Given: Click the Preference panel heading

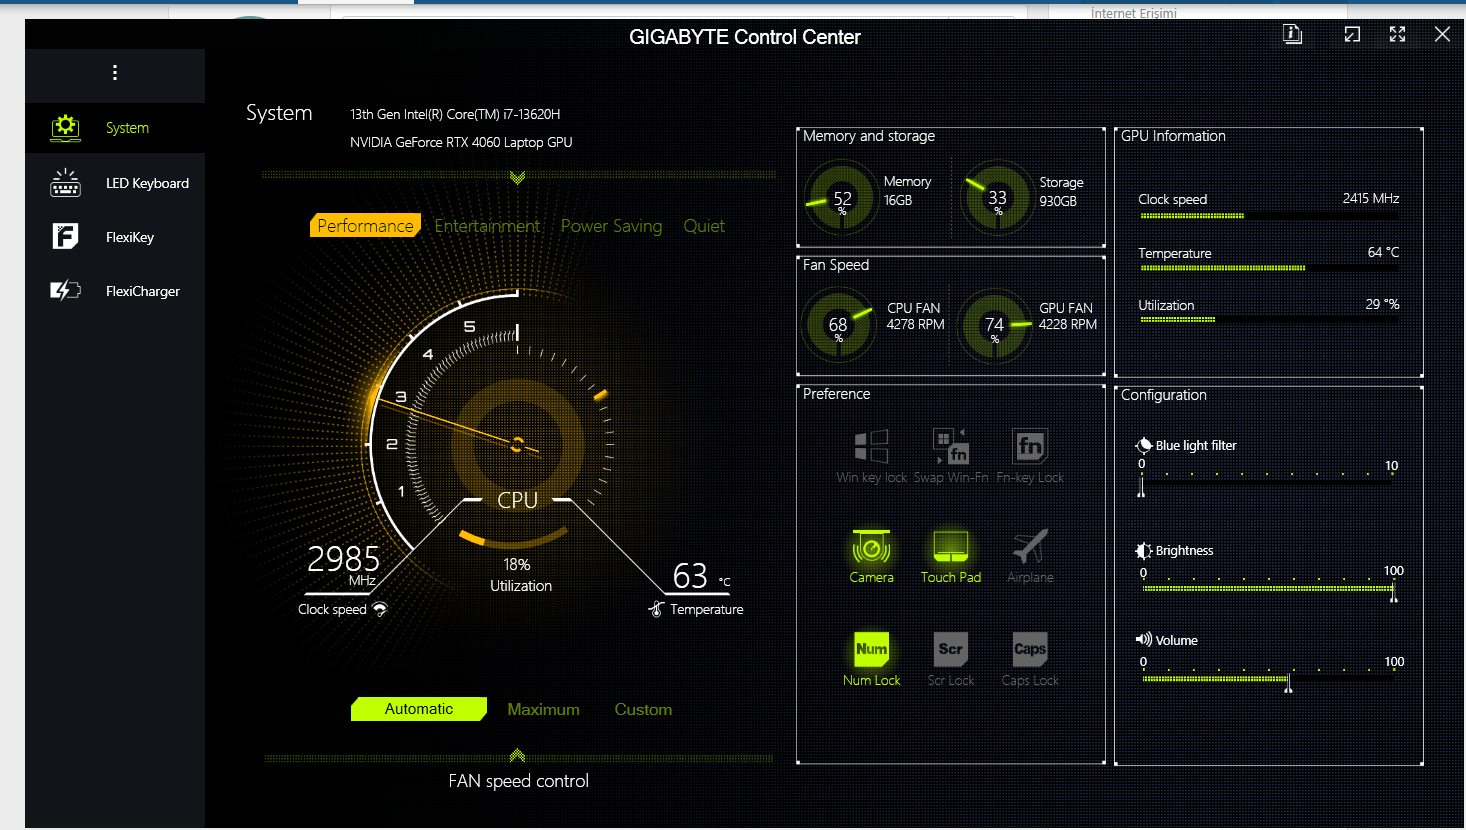Looking at the screenshot, I should tap(836, 394).
